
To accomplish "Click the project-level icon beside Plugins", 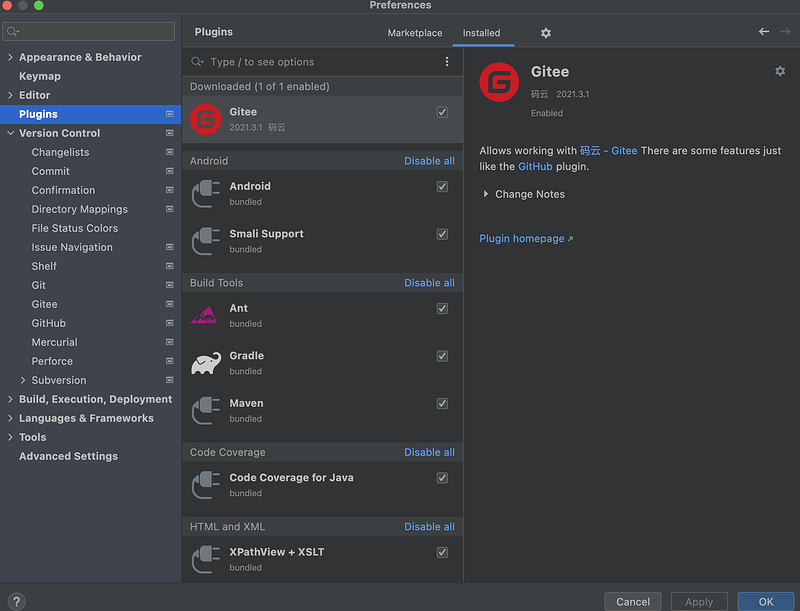I will [x=170, y=114].
